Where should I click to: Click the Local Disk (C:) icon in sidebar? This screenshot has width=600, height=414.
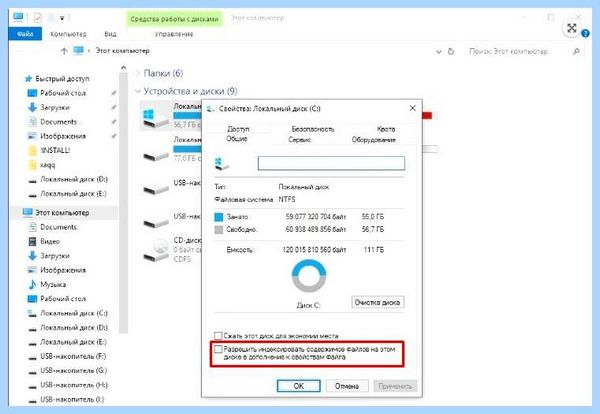(32, 313)
